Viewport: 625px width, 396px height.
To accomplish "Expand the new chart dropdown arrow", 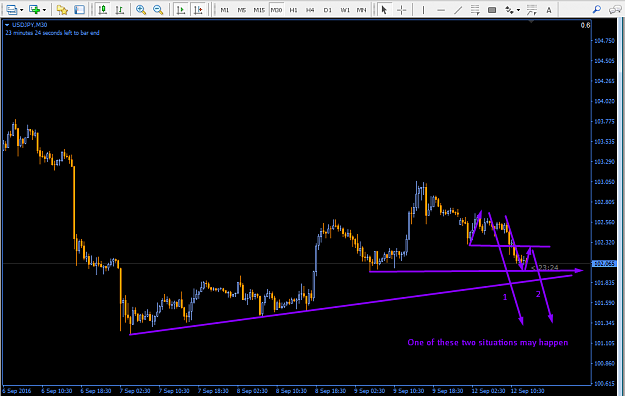I will [22, 10].
